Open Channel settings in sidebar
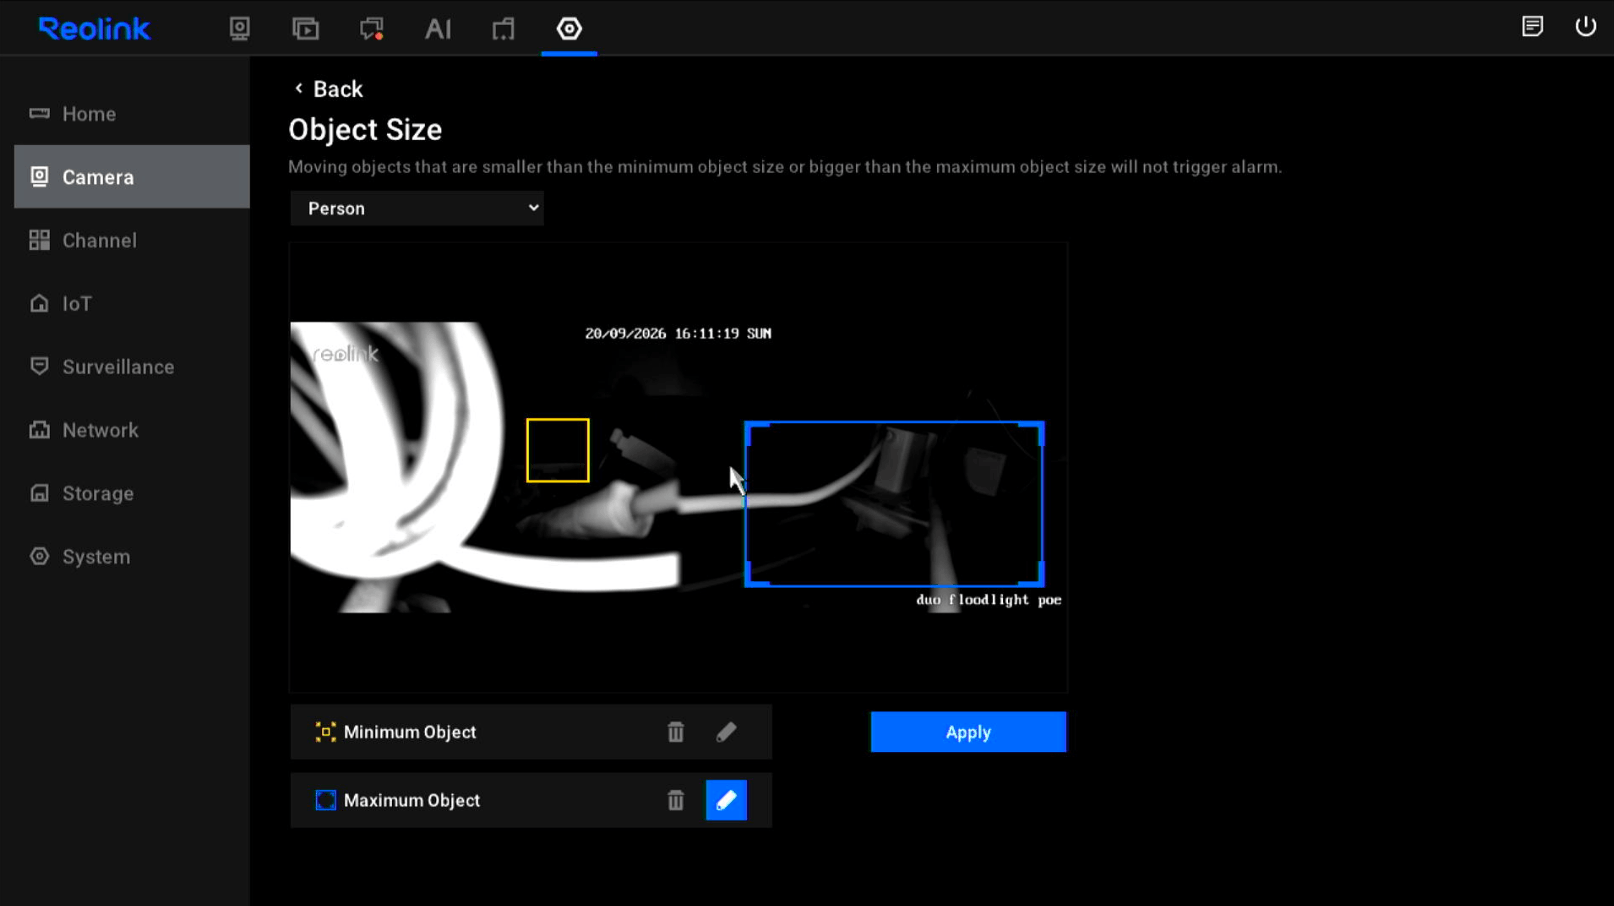 [132, 240]
